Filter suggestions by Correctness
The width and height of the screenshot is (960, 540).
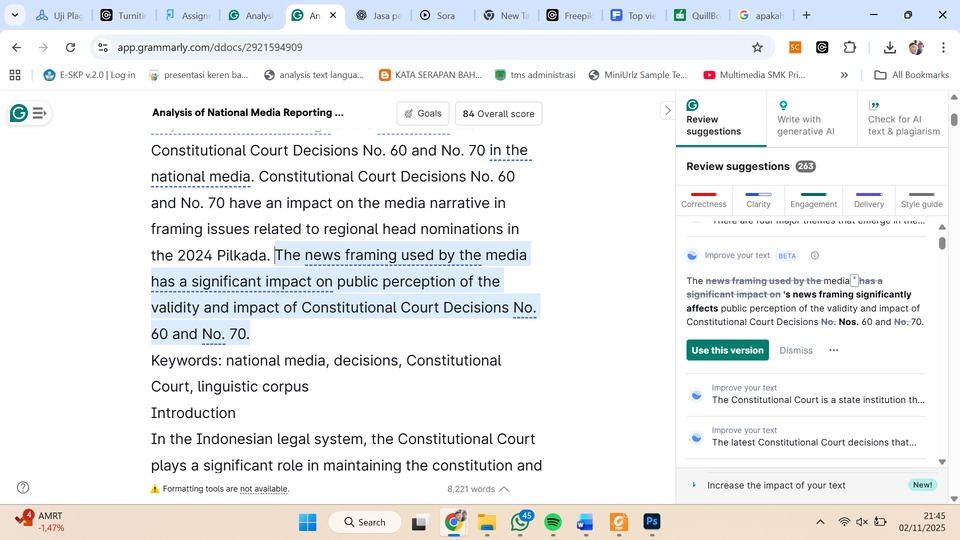click(704, 200)
